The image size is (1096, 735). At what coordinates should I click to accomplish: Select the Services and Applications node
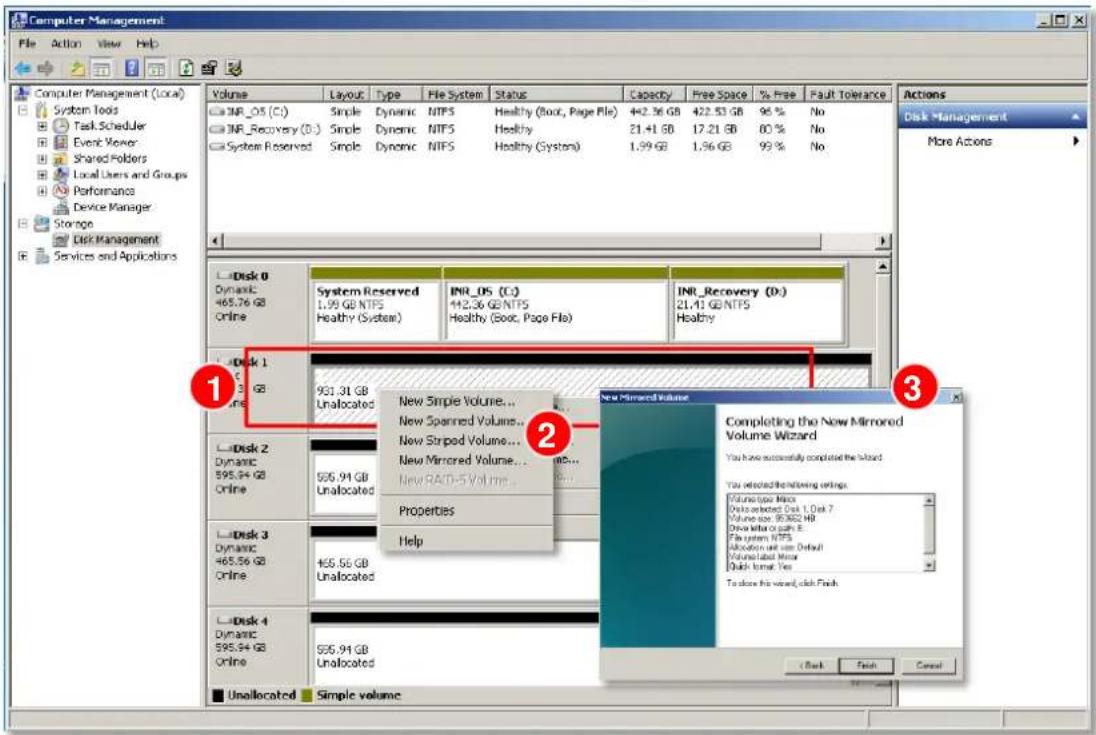pos(115,256)
